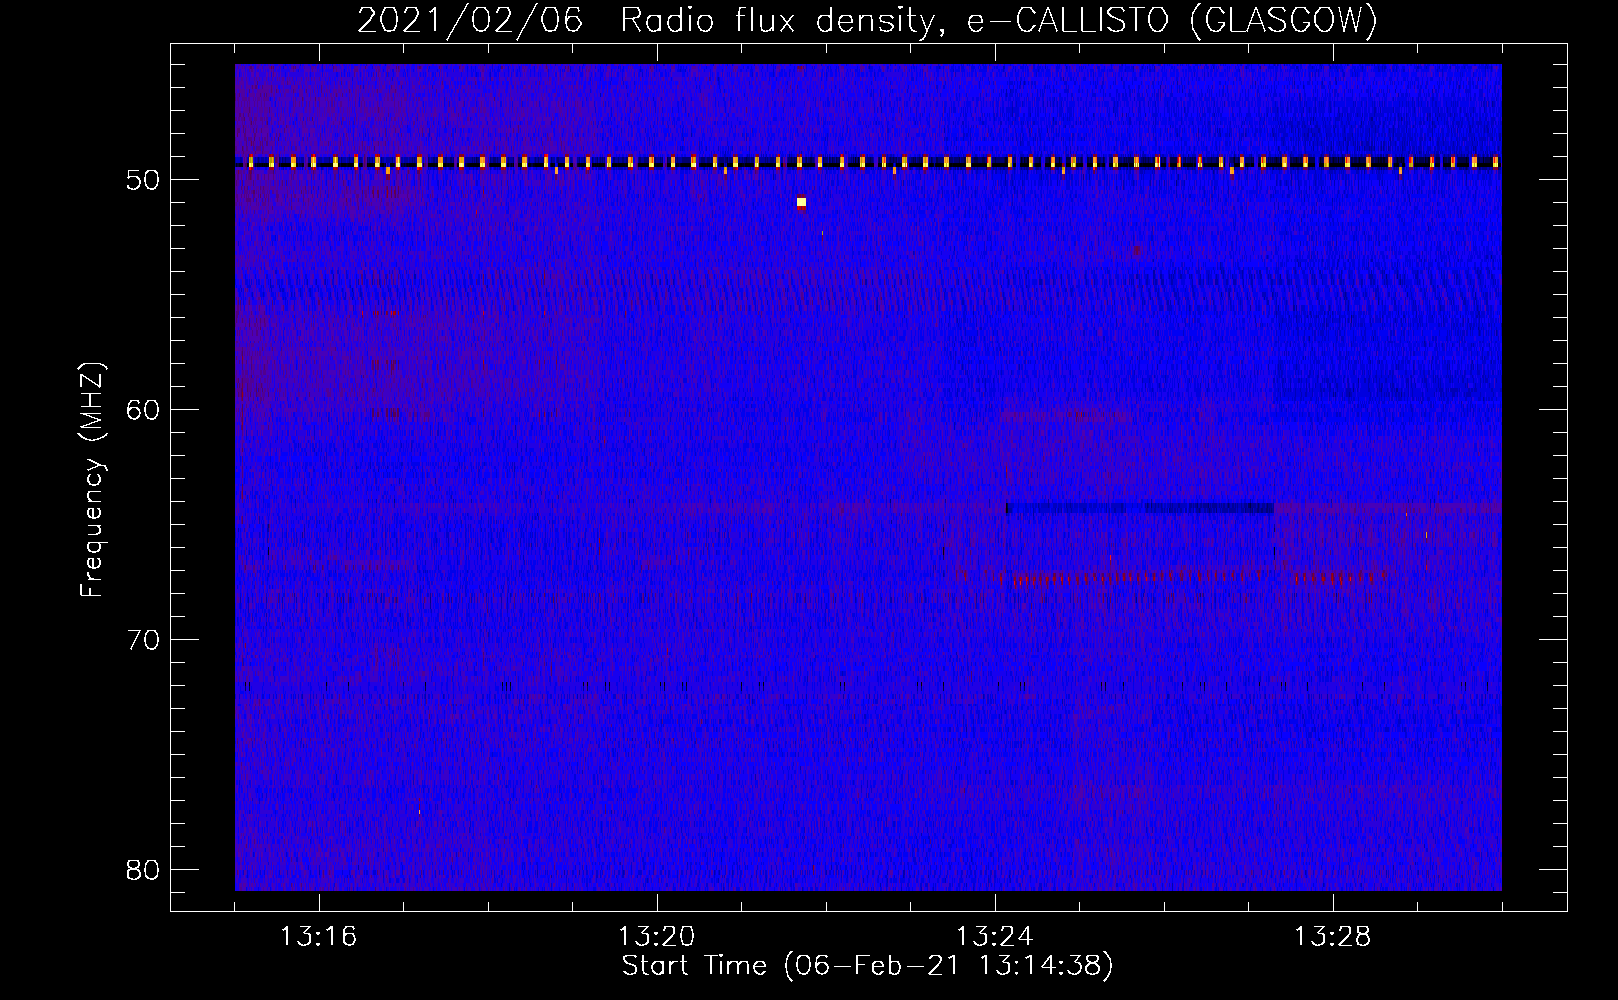Click the '70' frequency tick label

[x=143, y=640]
